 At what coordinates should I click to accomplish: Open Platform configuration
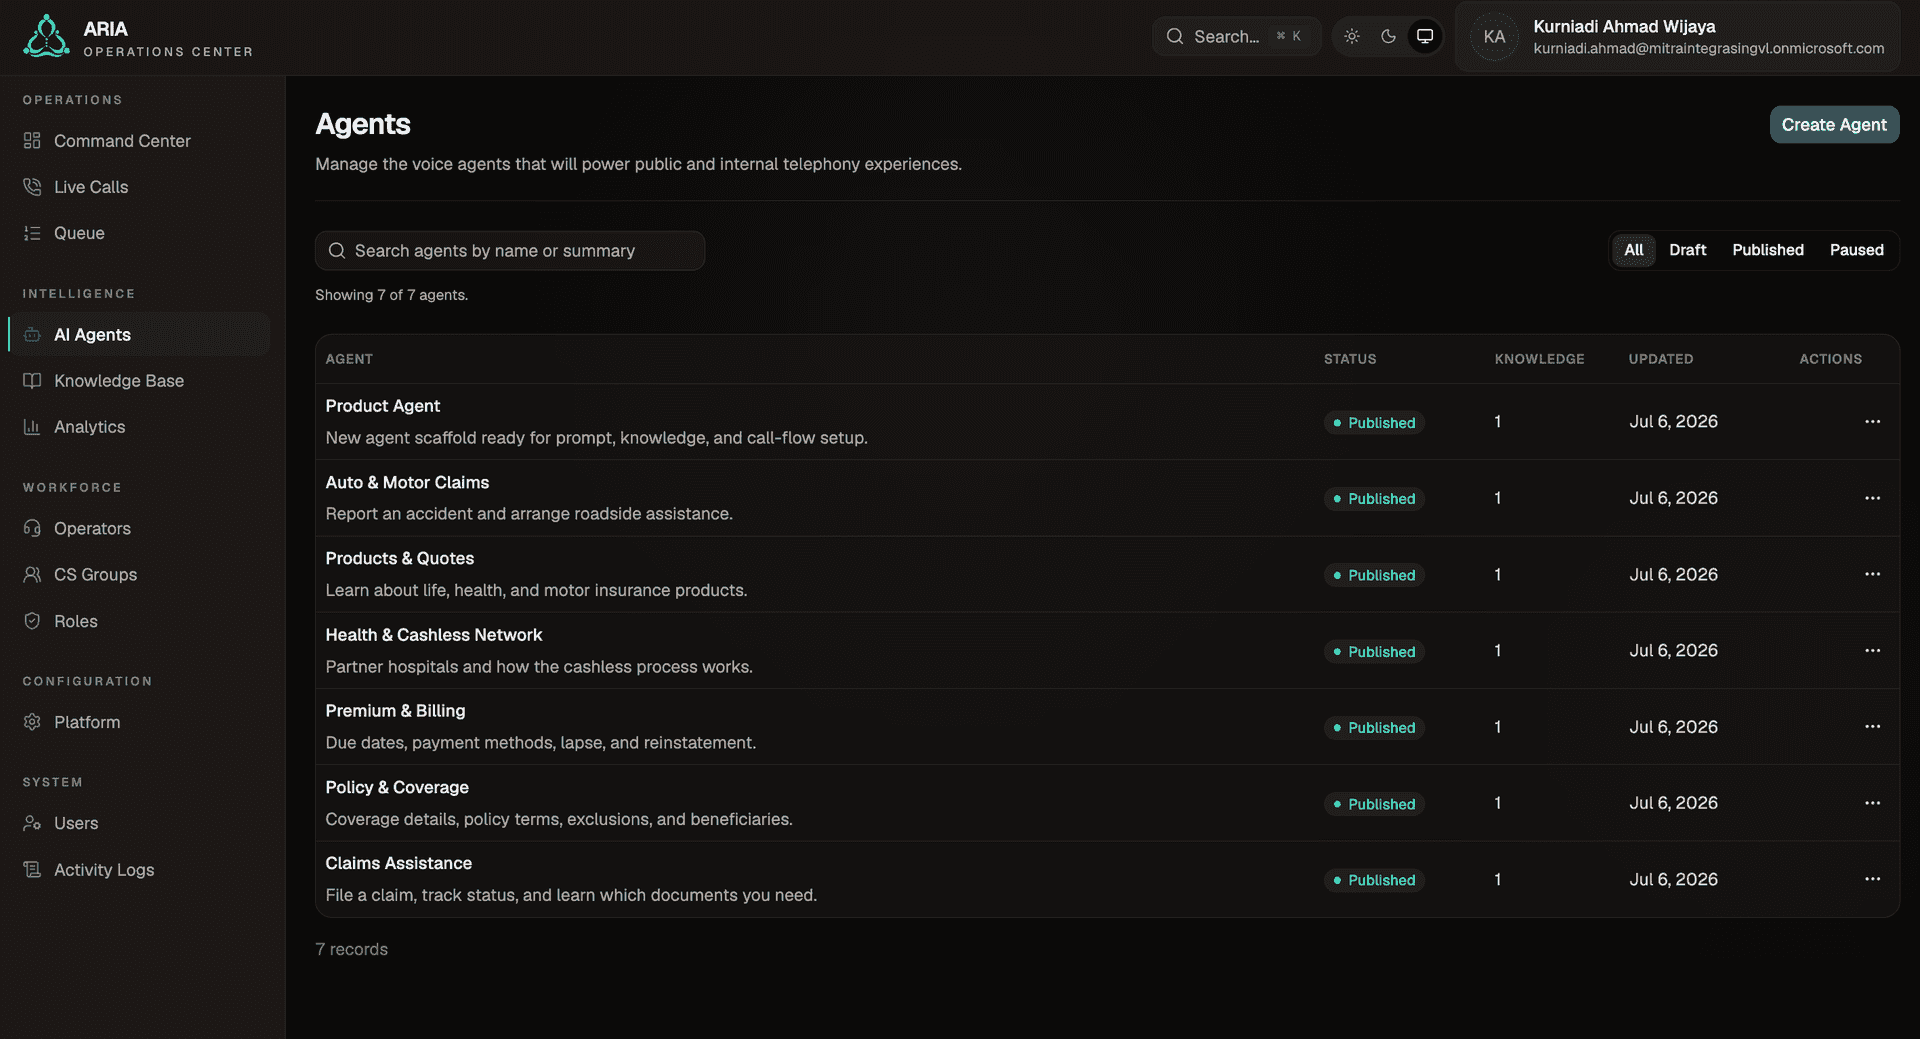click(x=139, y=722)
